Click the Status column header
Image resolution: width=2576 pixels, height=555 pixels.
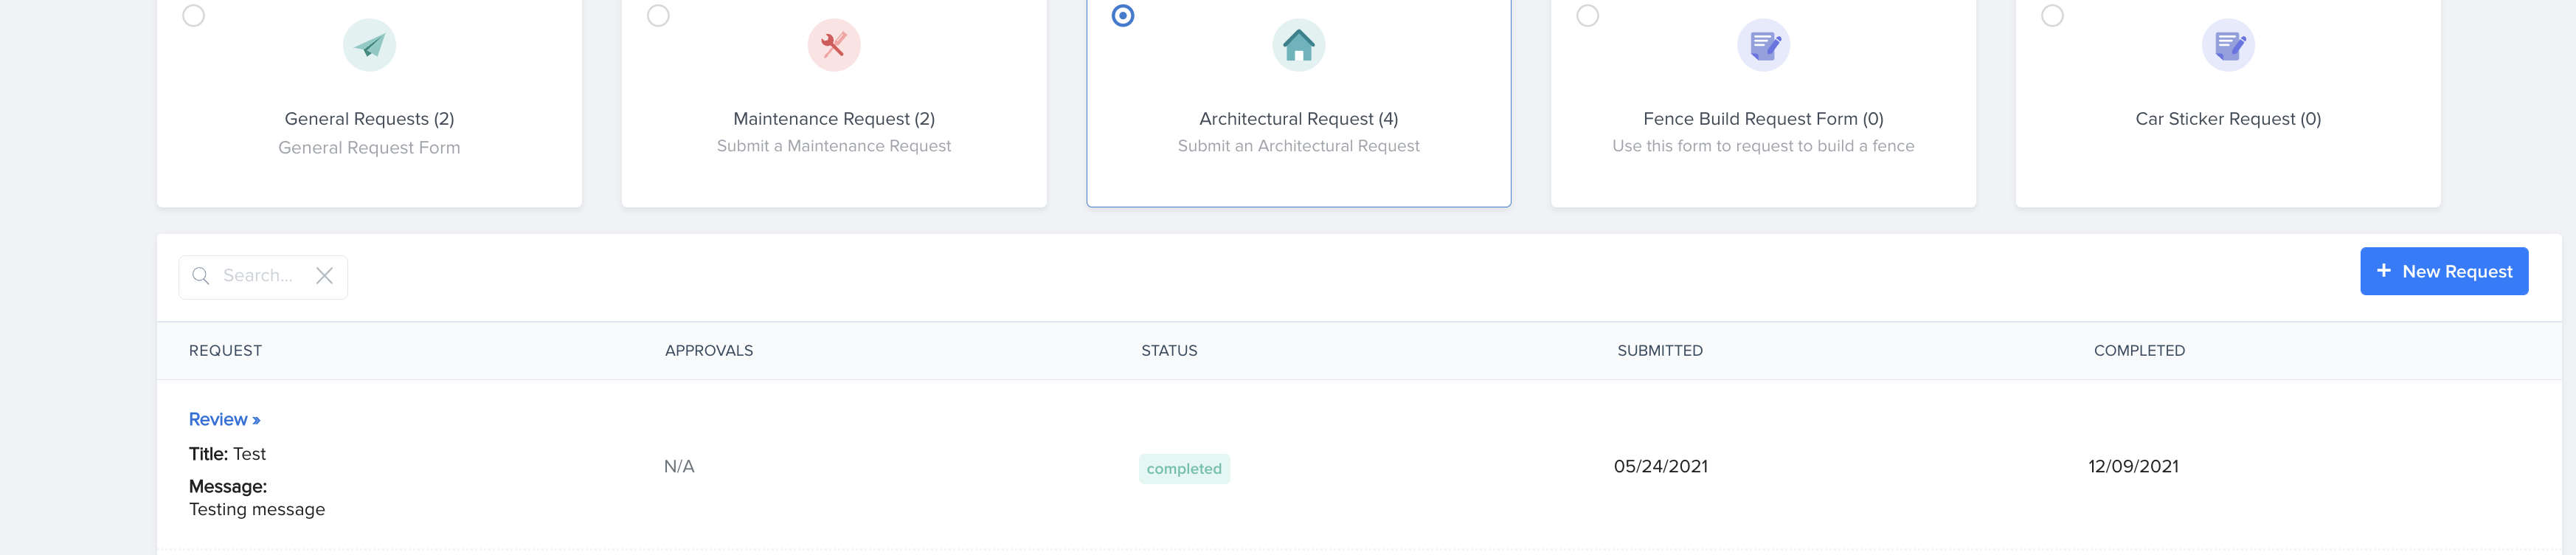click(x=1169, y=351)
